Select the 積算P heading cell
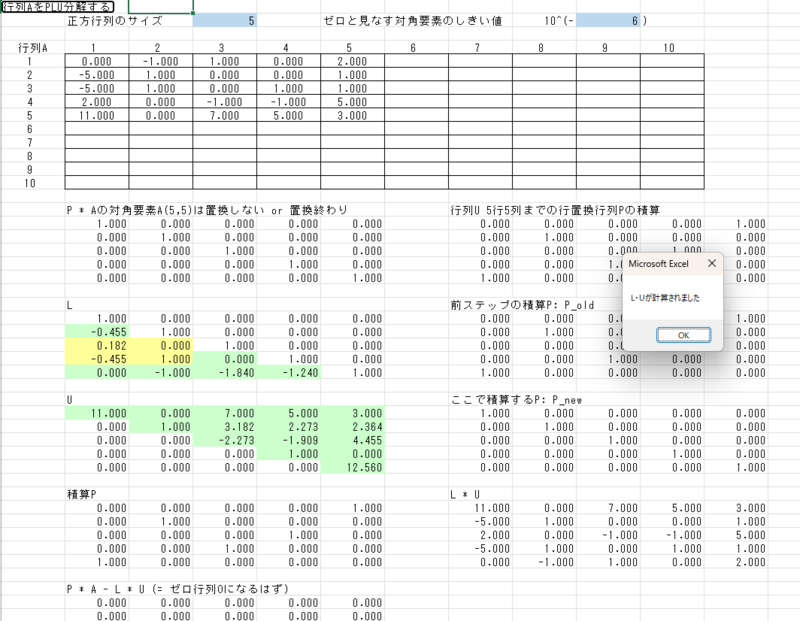The image size is (800, 621). click(82, 494)
